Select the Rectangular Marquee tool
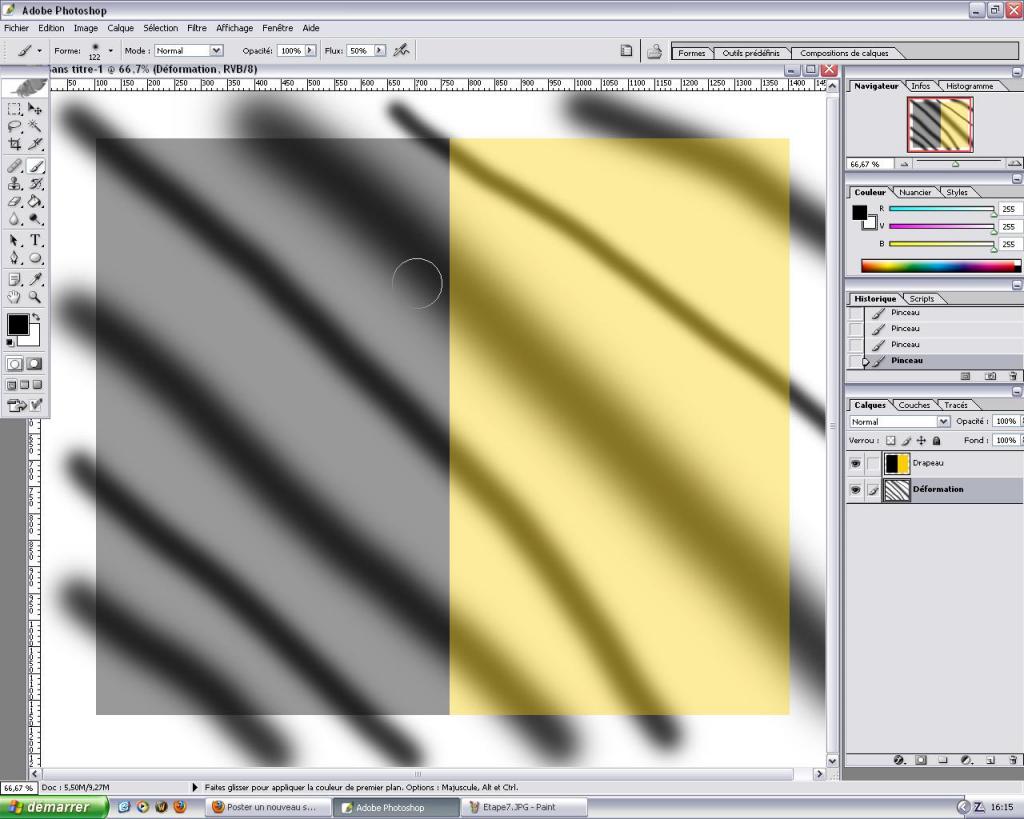The width and height of the screenshot is (1024, 819). click(x=14, y=108)
